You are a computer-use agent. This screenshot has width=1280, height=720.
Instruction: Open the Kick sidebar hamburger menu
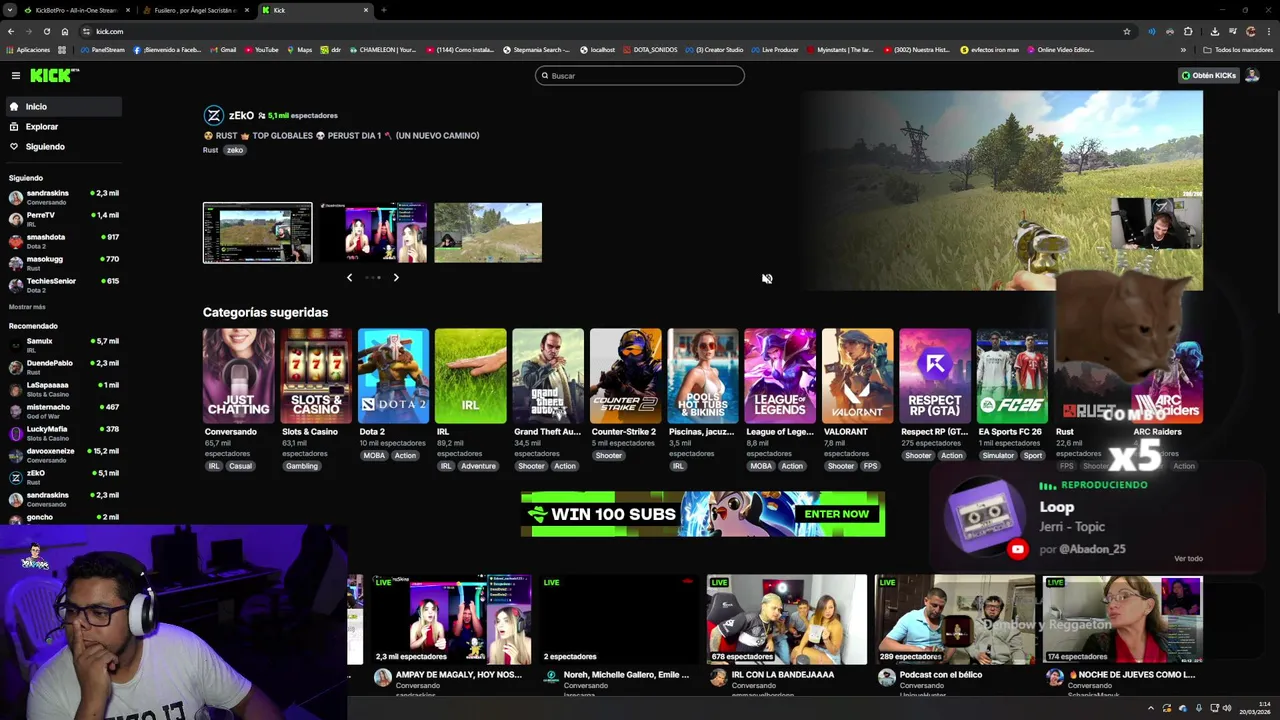coord(15,75)
